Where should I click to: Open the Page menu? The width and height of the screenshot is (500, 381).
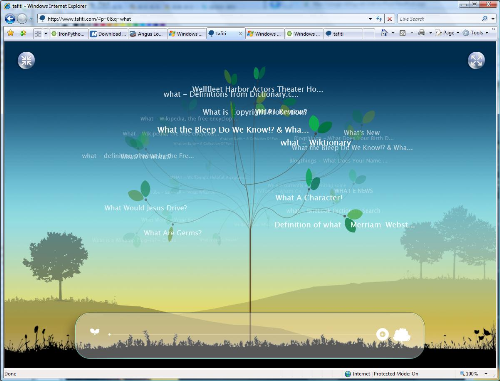[447, 33]
